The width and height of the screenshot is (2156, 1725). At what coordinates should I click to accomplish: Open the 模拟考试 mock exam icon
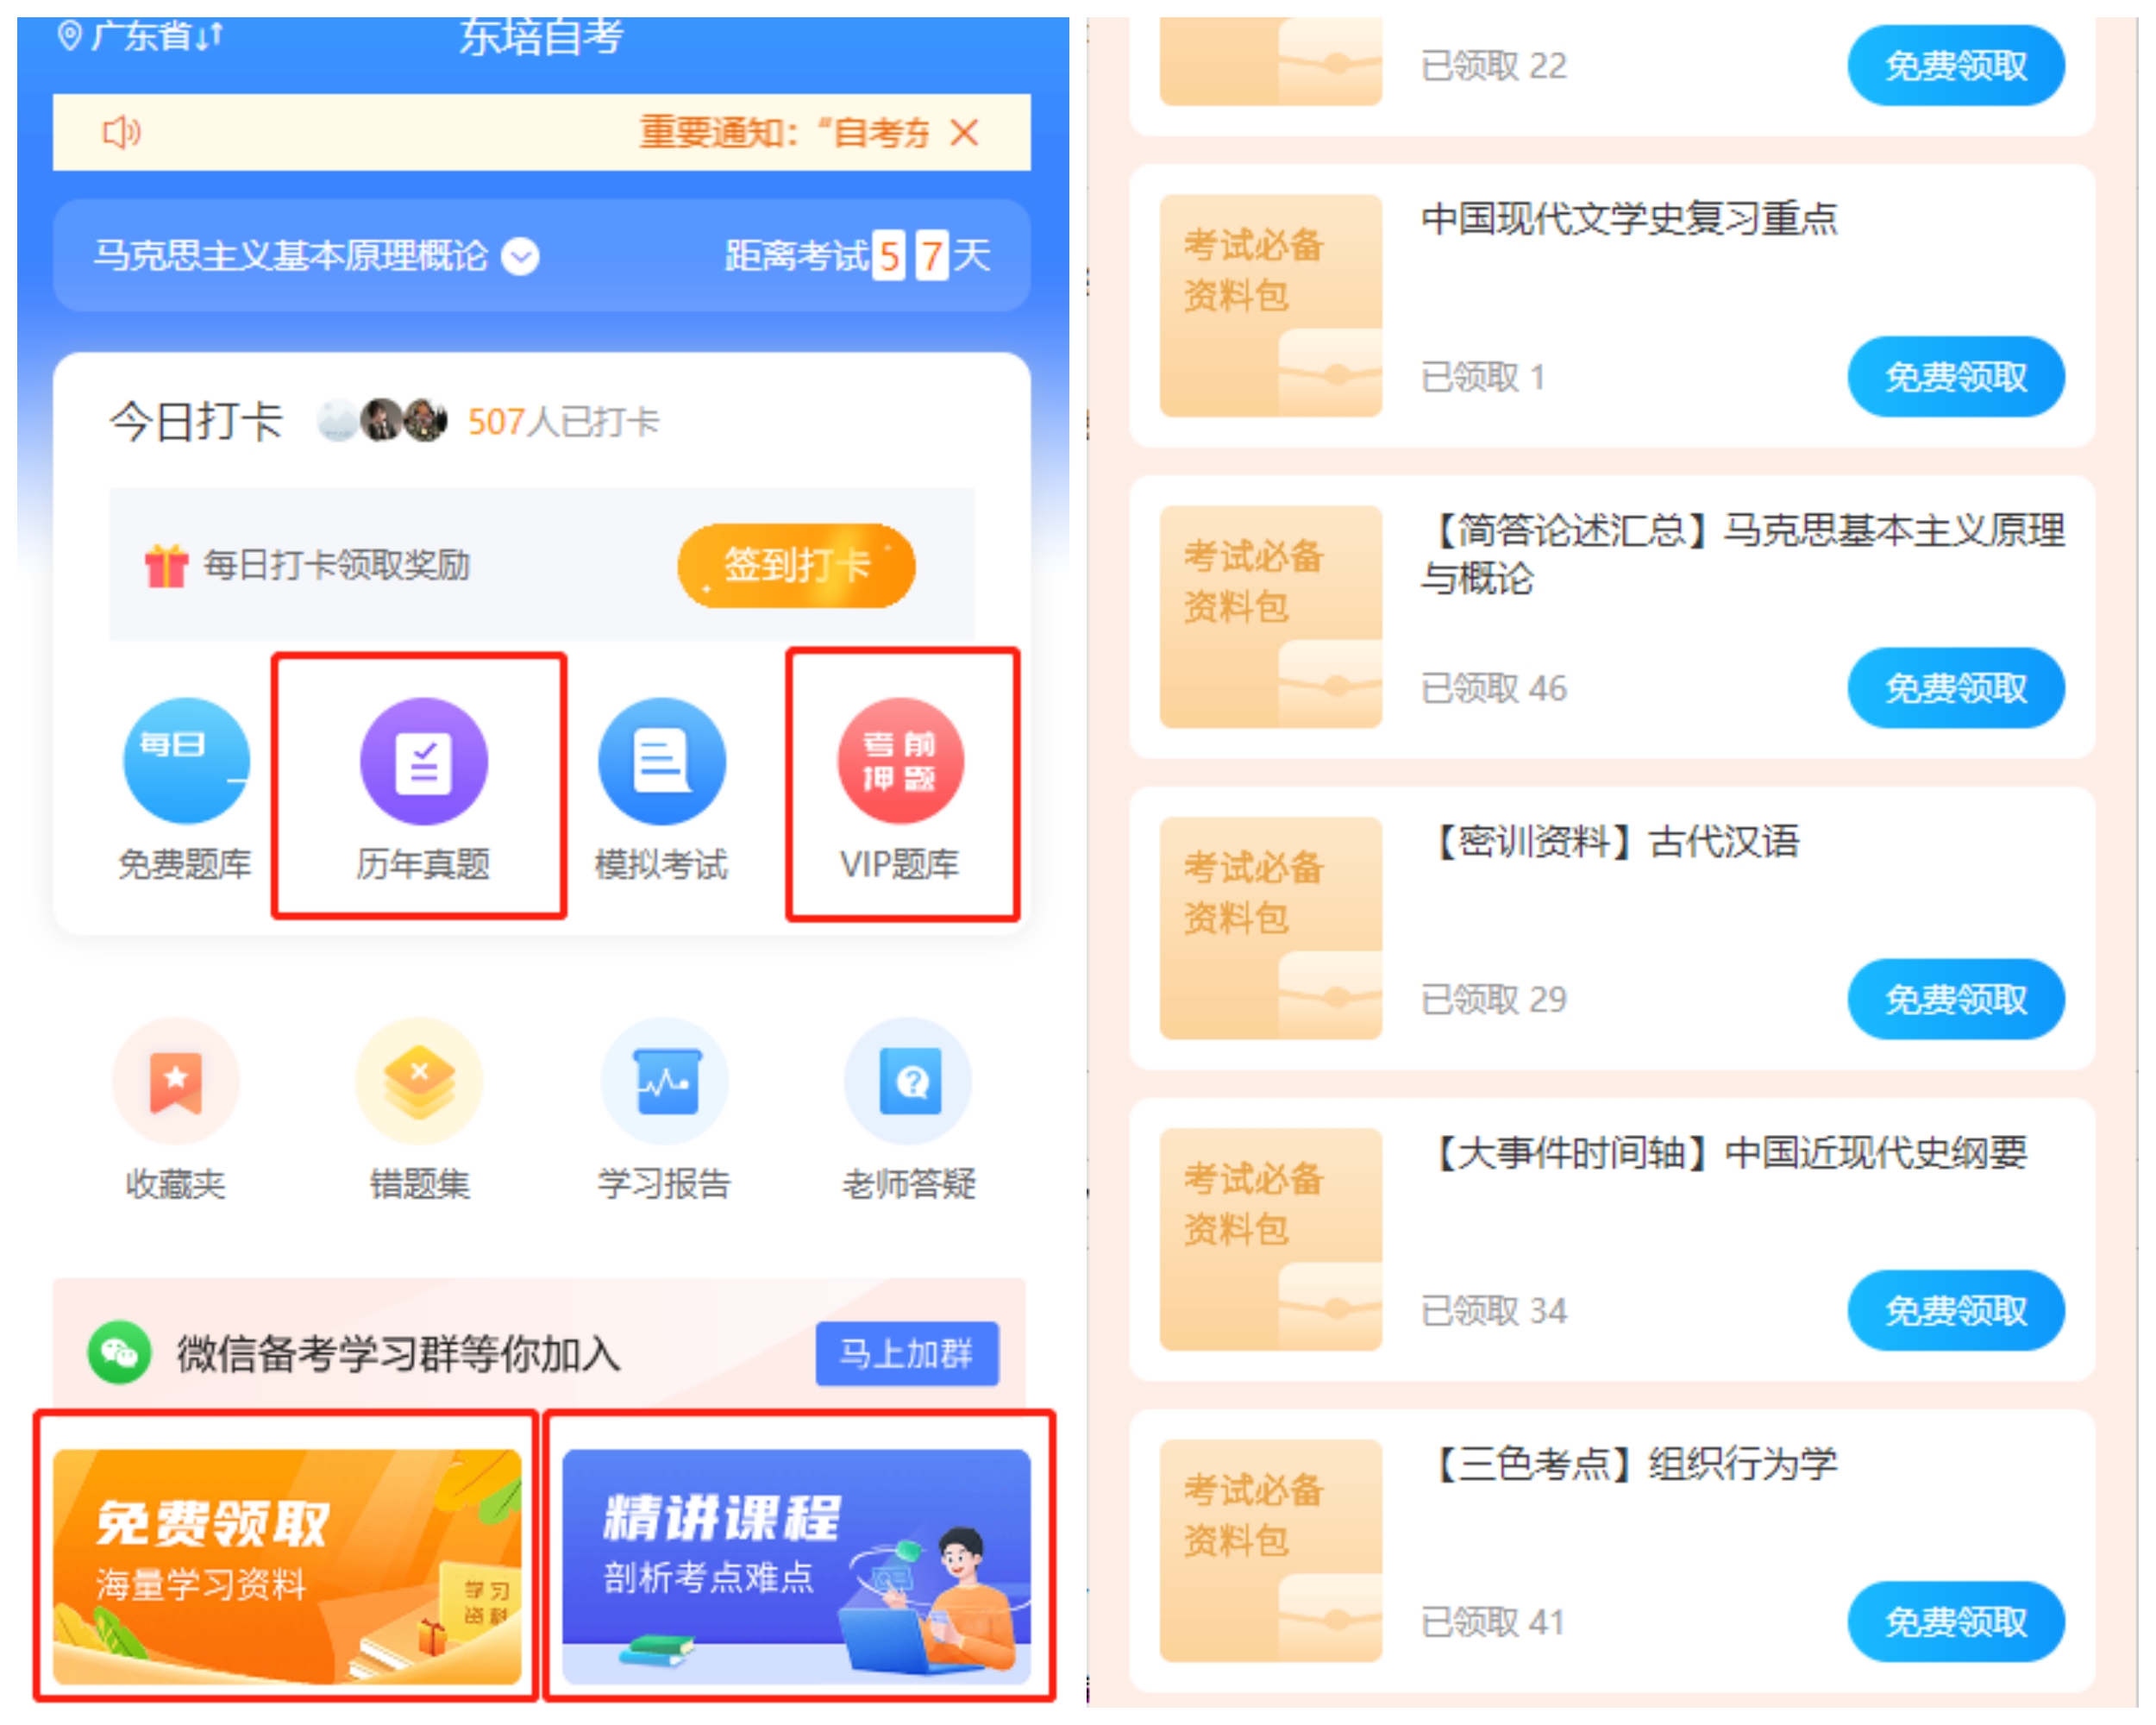[662, 761]
